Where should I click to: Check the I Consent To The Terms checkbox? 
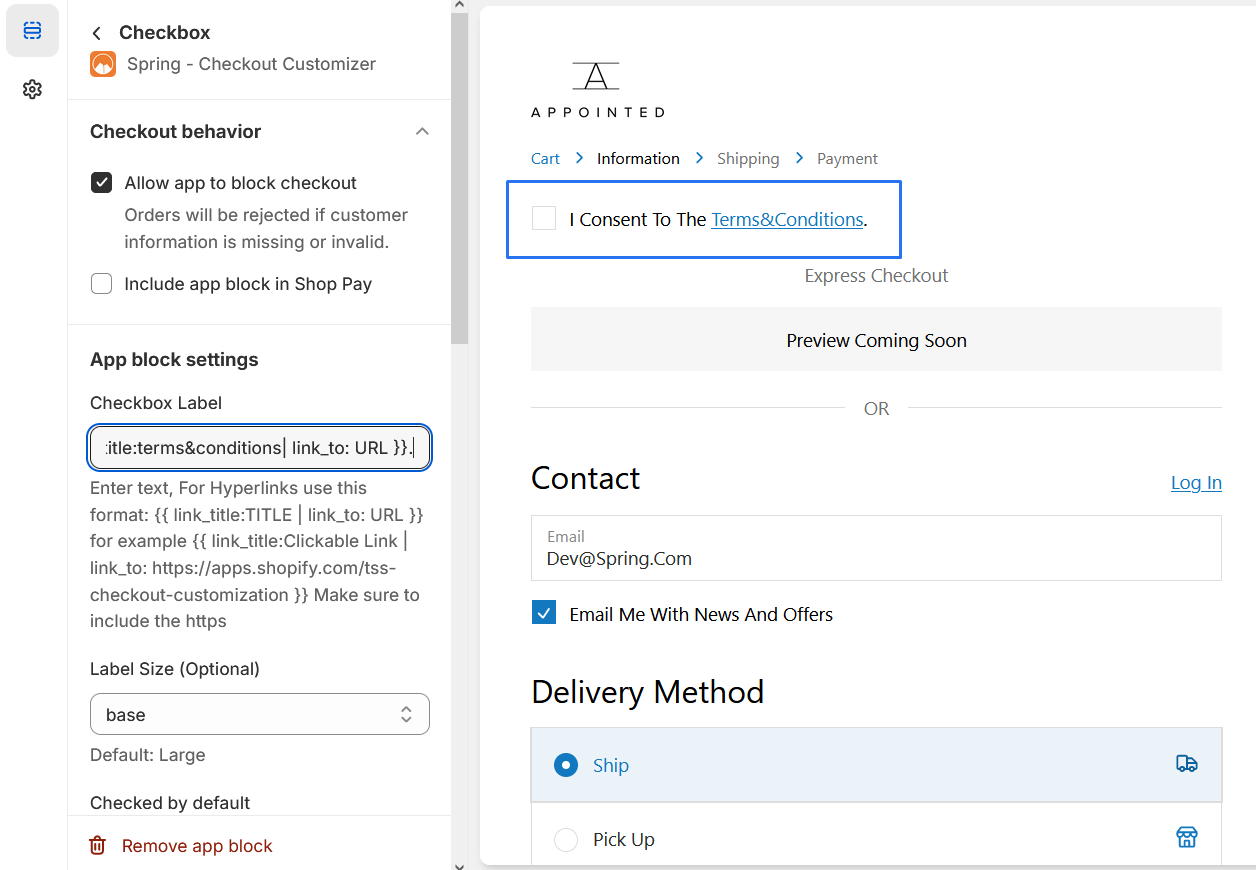(x=544, y=219)
